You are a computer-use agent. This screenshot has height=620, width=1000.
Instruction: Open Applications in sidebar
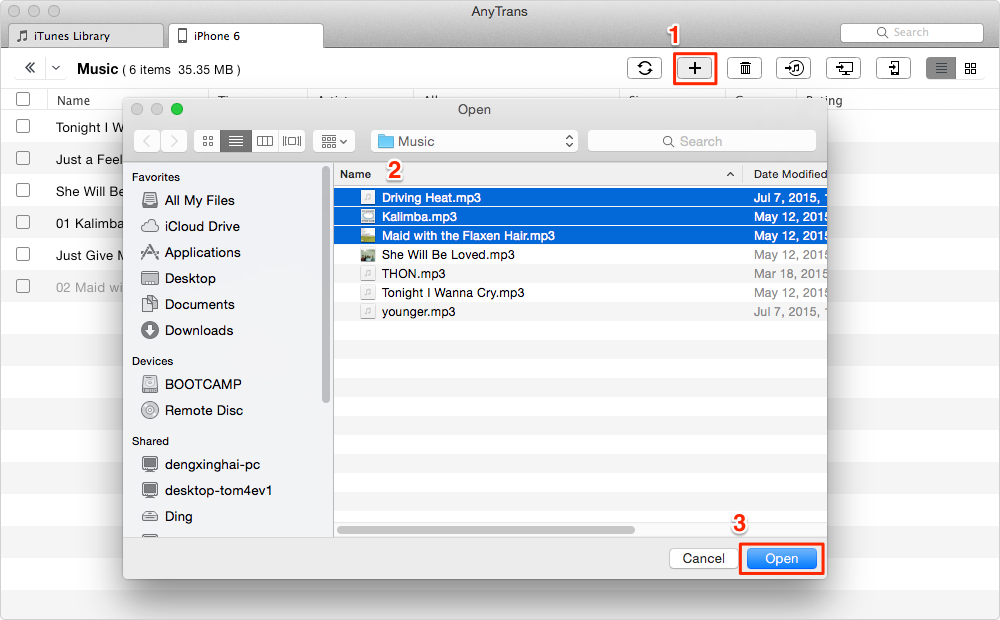[190, 253]
